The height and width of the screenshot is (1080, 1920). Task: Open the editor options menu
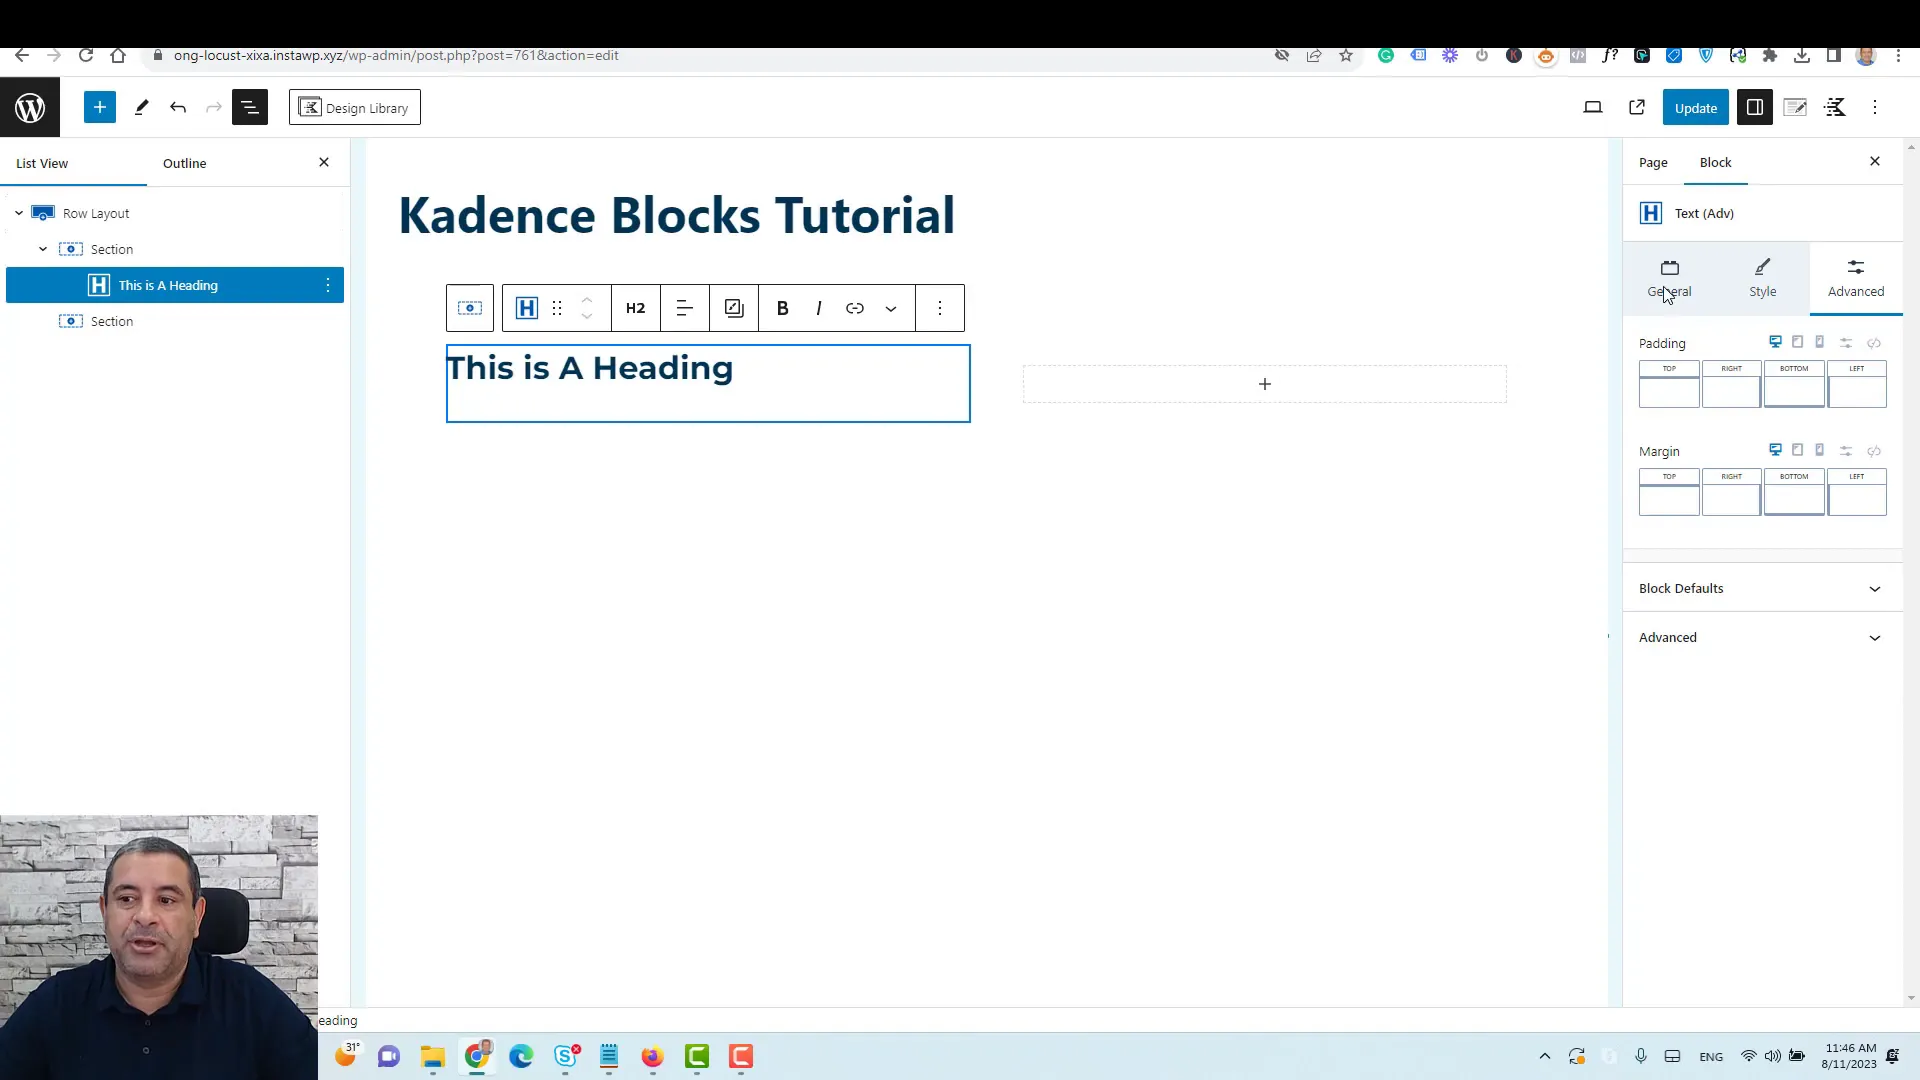point(1875,107)
